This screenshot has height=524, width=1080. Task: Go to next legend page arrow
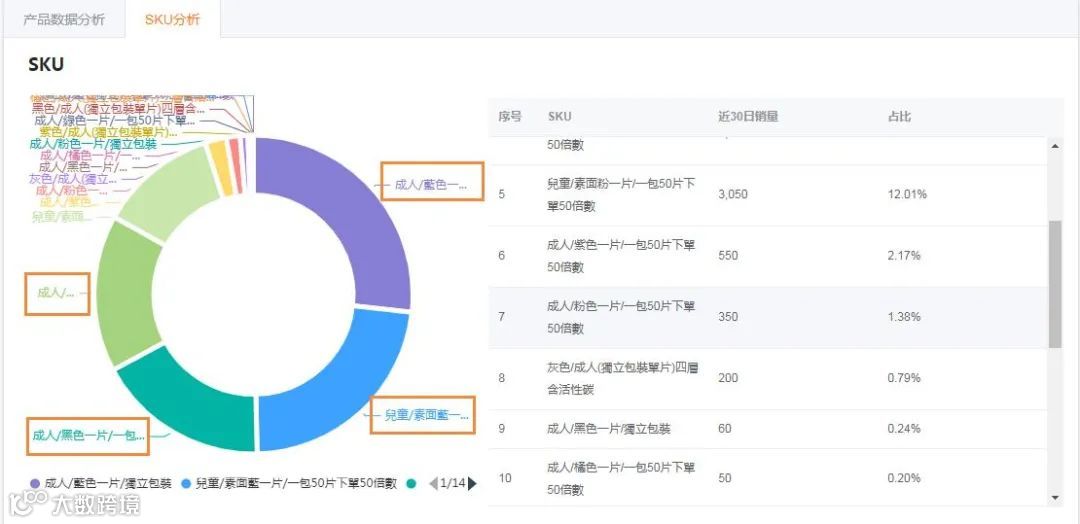472,484
